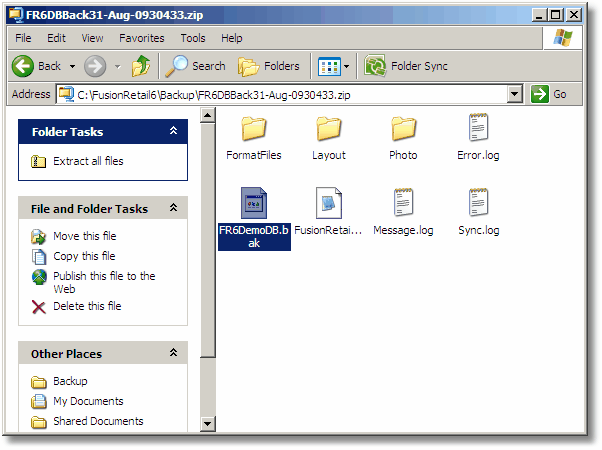The image size is (602, 450).
Task: Open the My Documents link
Action: click(88, 401)
